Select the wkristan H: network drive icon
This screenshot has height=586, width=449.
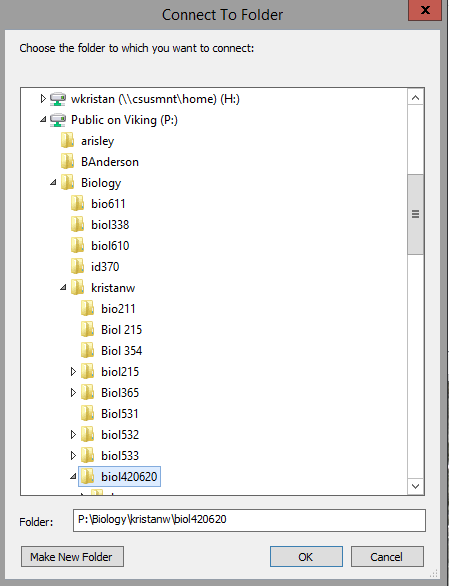[x=58, y=99]
